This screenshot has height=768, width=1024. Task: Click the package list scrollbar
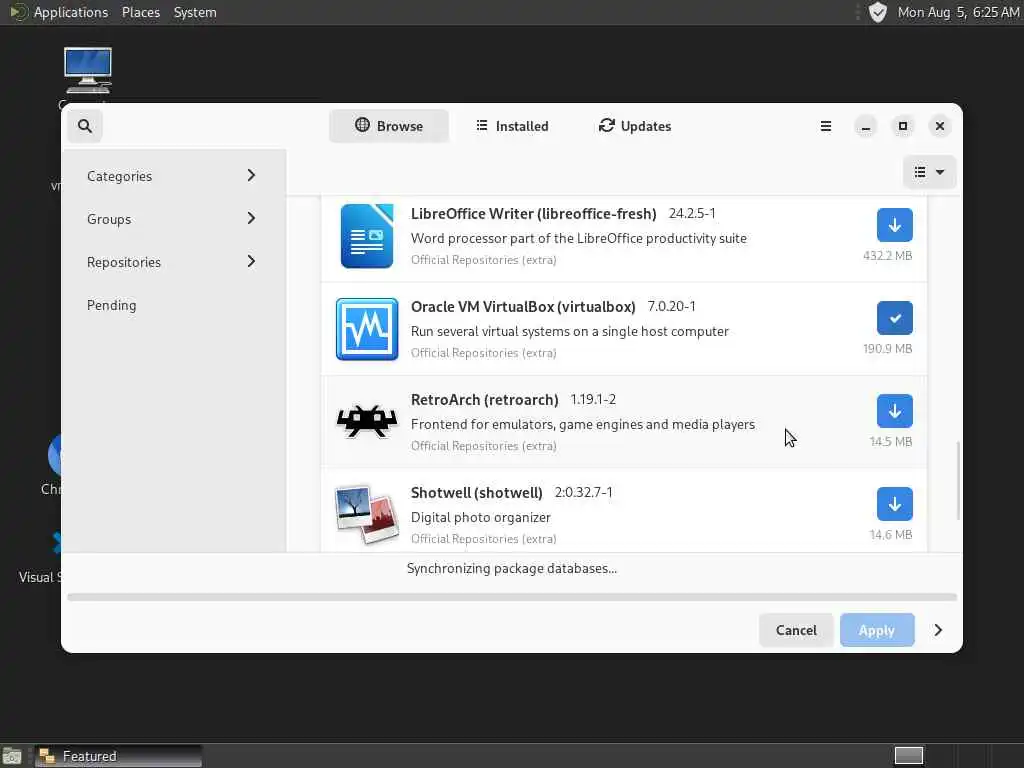tap(958, 481)
